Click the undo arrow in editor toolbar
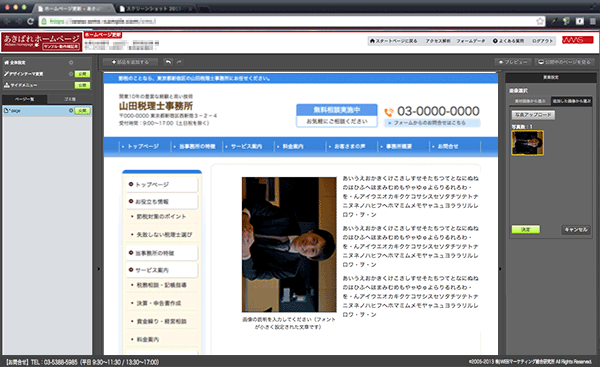This screenshot has height=367, width=600. tap(168, 62)
